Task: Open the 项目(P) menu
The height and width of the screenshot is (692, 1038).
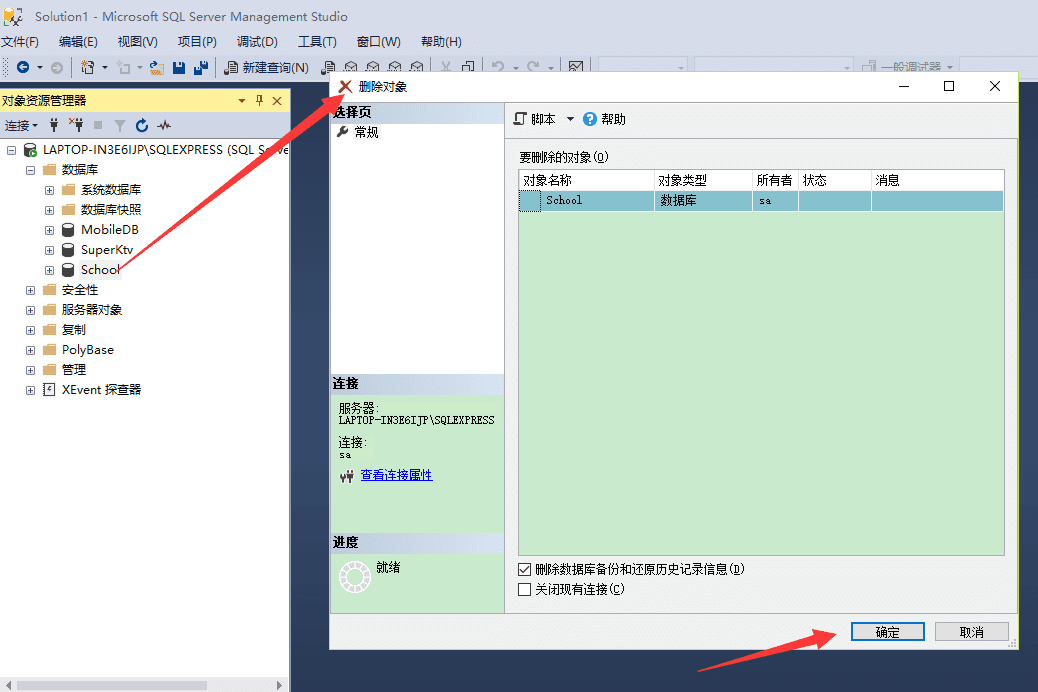Action: tap(197, 42)
